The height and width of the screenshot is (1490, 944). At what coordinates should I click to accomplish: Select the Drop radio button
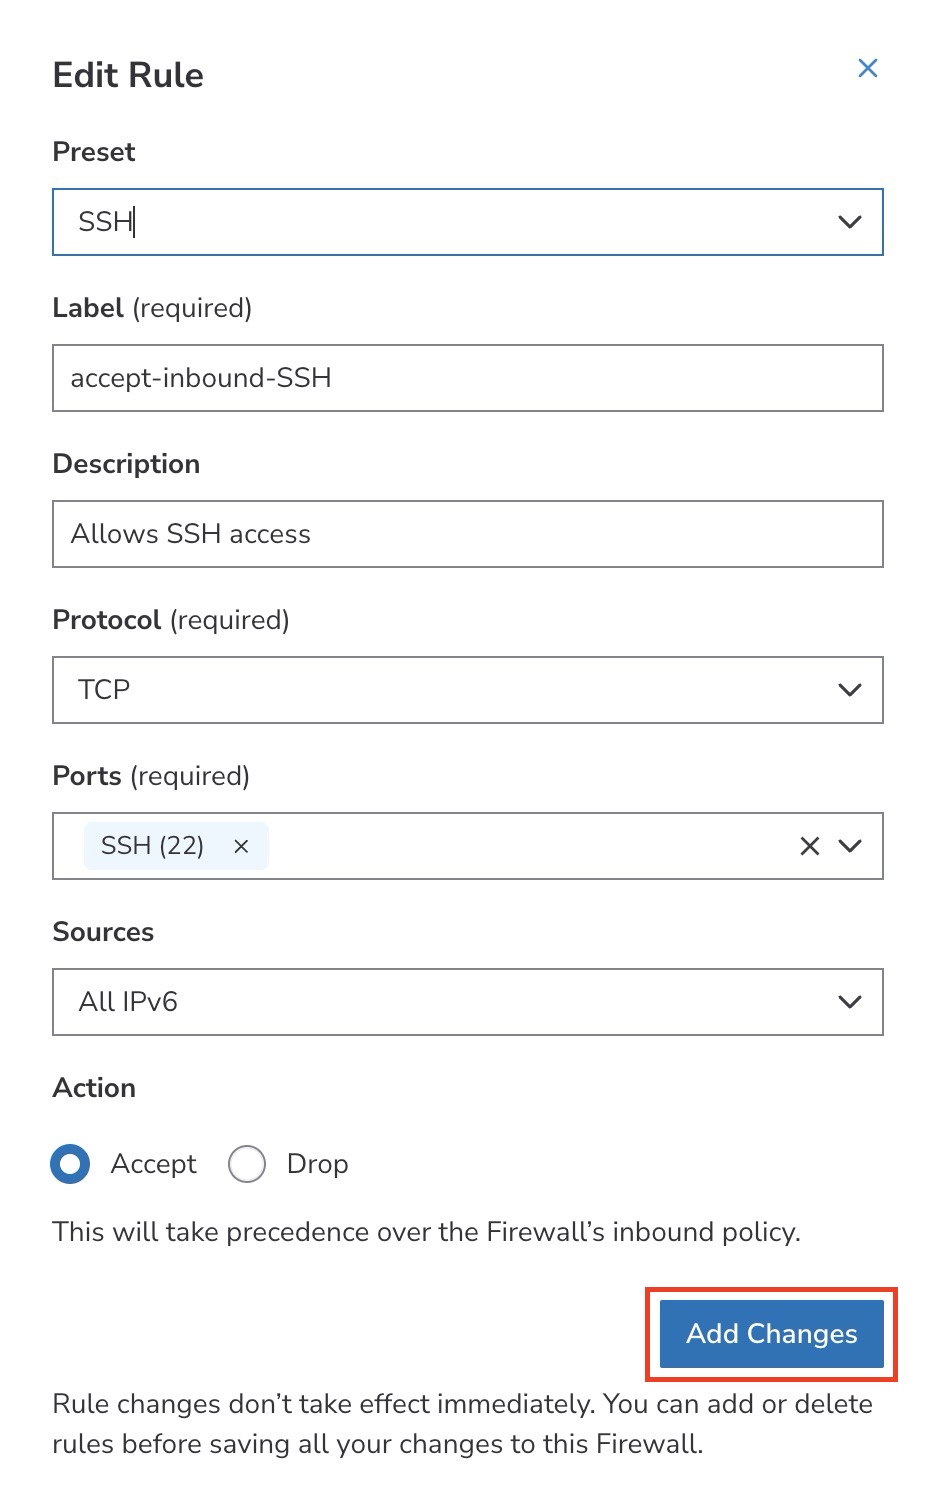pyautogui.click(x=246, y=1164)
